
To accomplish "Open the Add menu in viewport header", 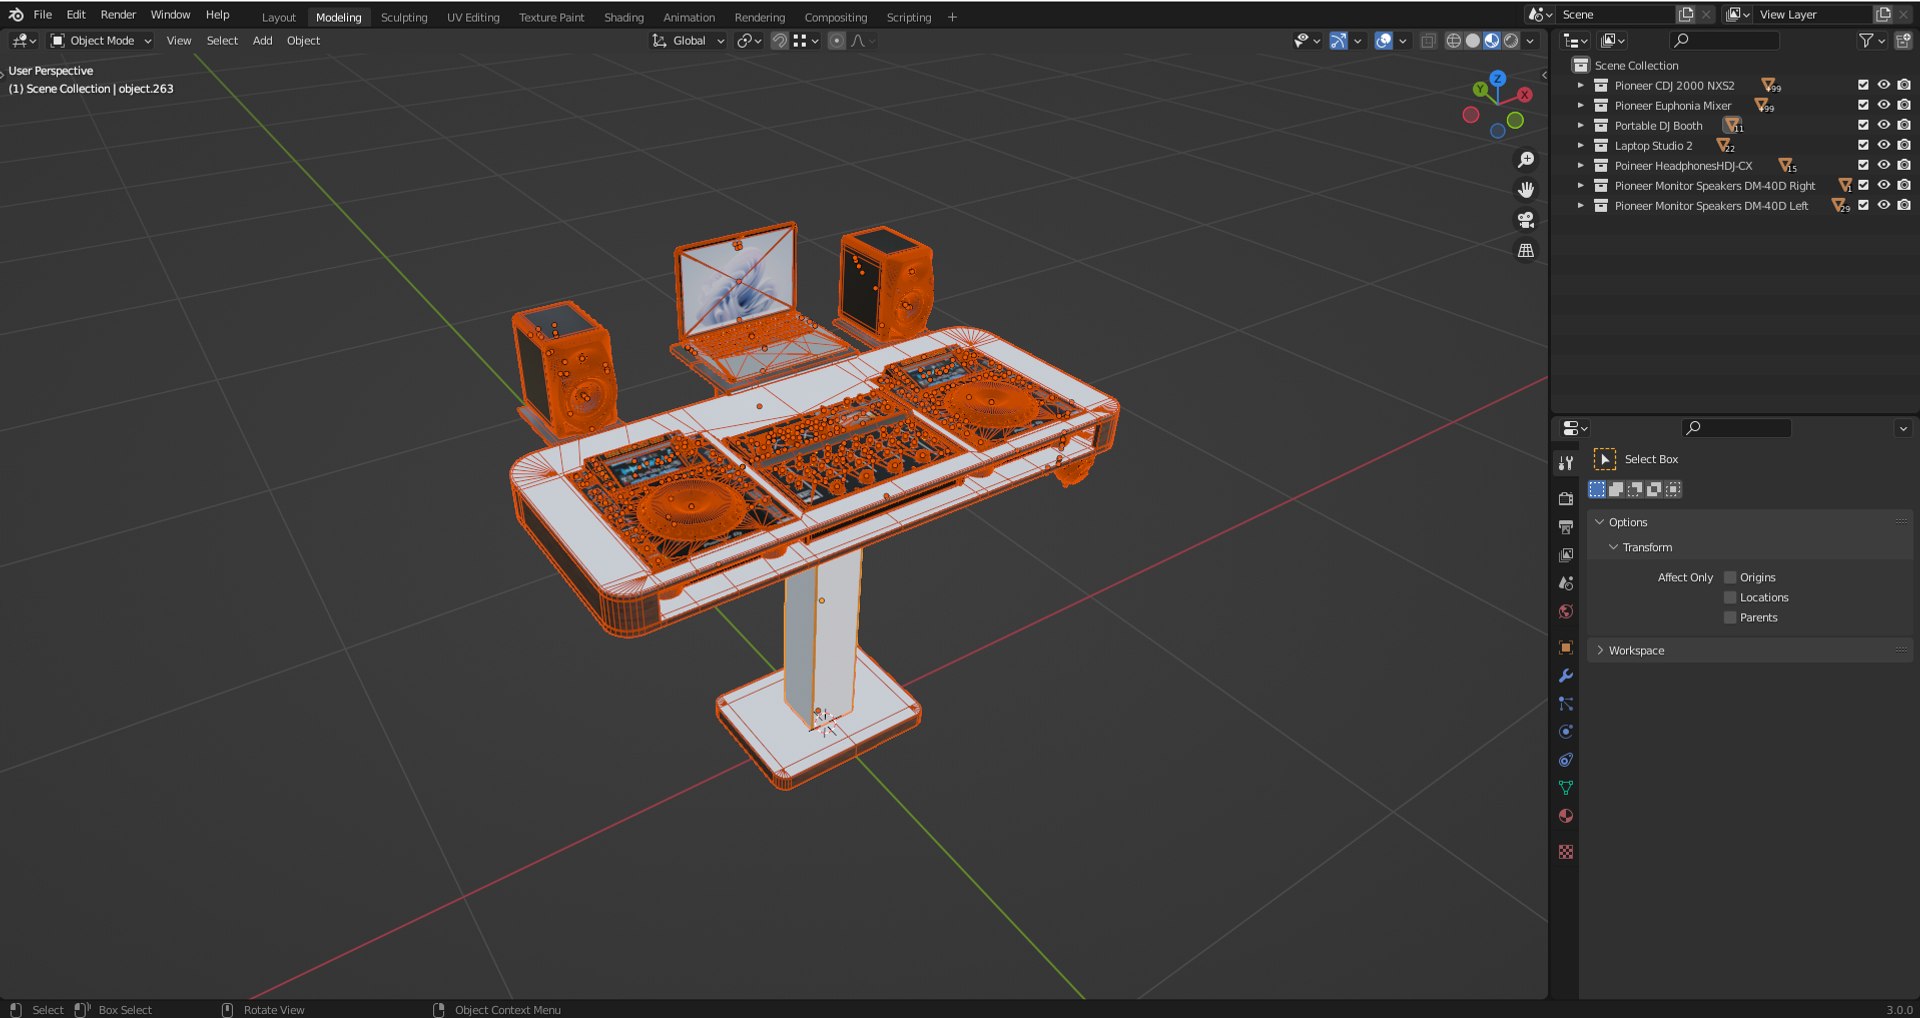I will (262, 41).
